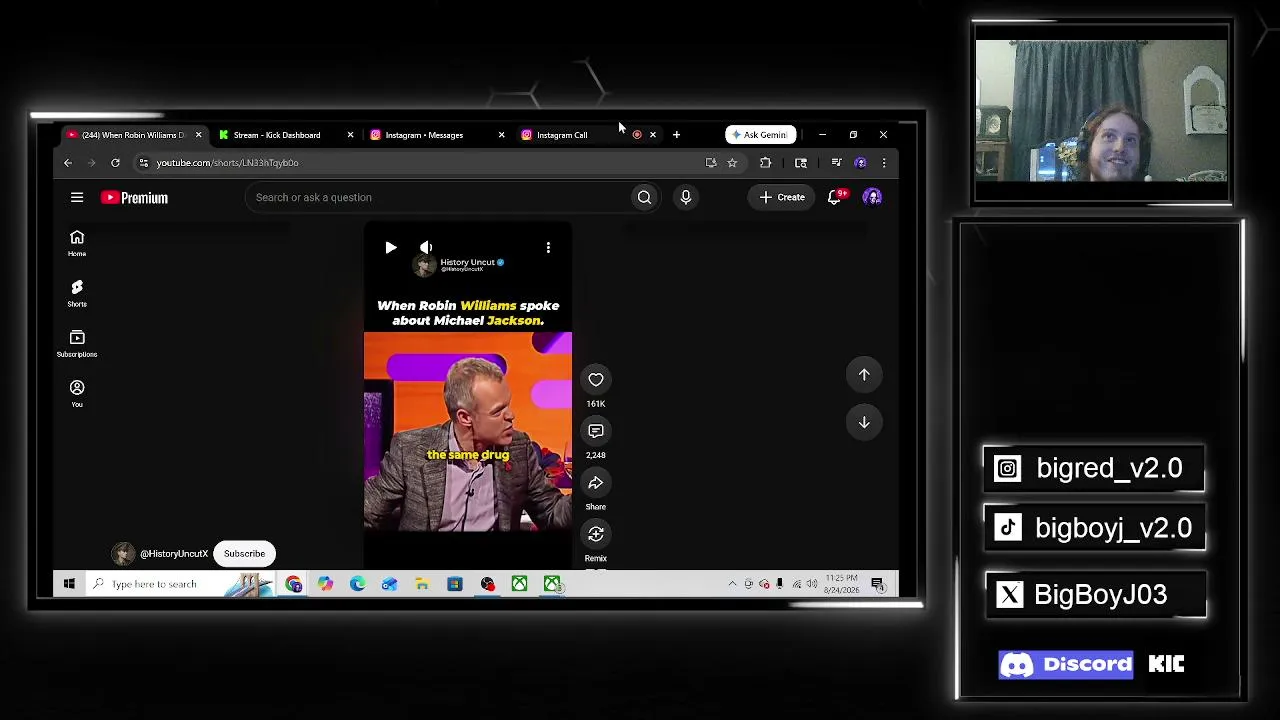Click the youtube.com address bar
Image resolution: width=1280 pixels, height=720 pixels.
tap(420, 163)
